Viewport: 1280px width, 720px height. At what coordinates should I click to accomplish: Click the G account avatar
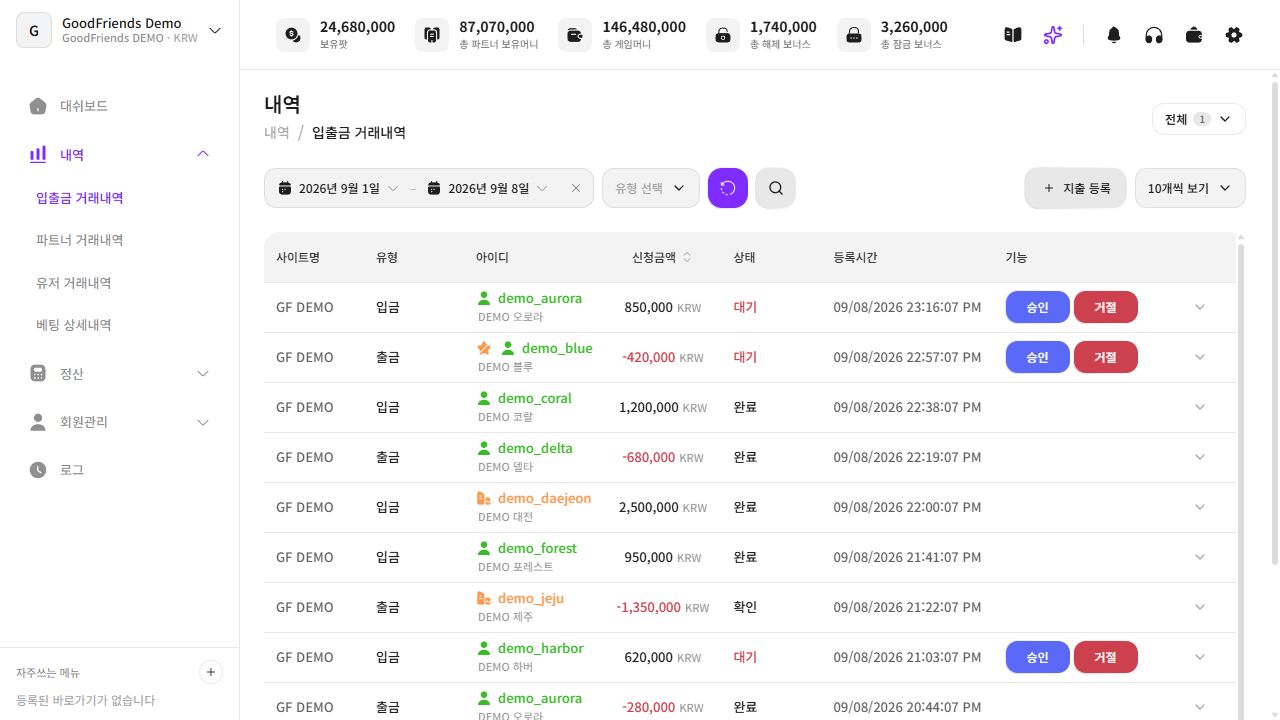click(34, 31)
